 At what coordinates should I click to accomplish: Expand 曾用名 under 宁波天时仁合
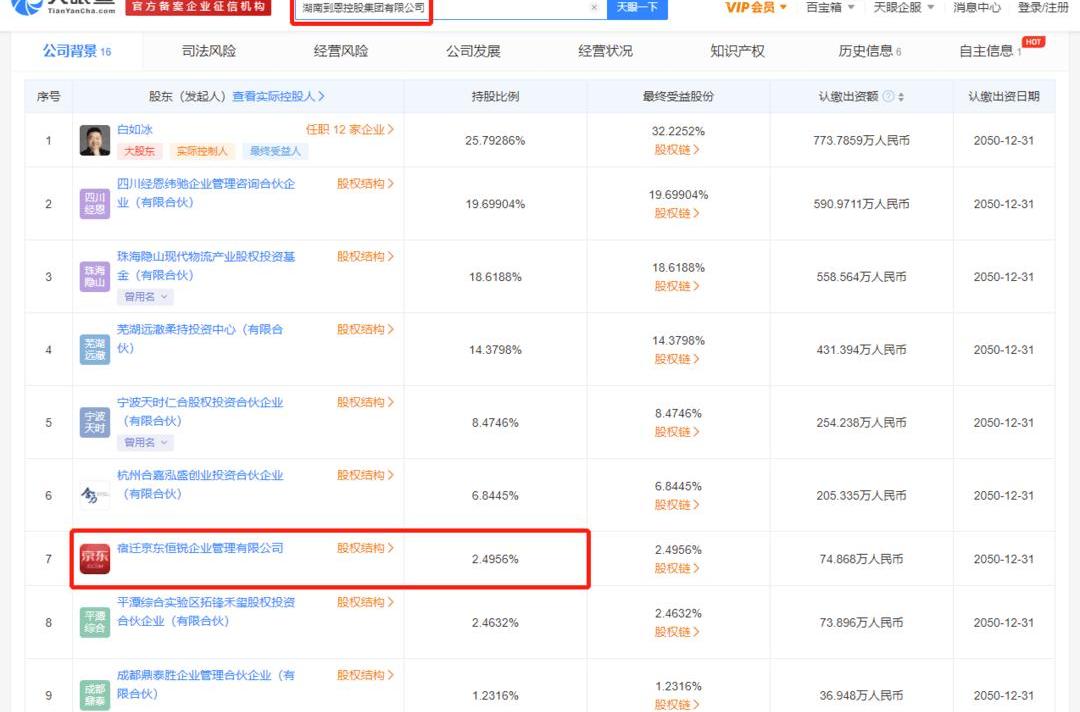tap(145, 443)
